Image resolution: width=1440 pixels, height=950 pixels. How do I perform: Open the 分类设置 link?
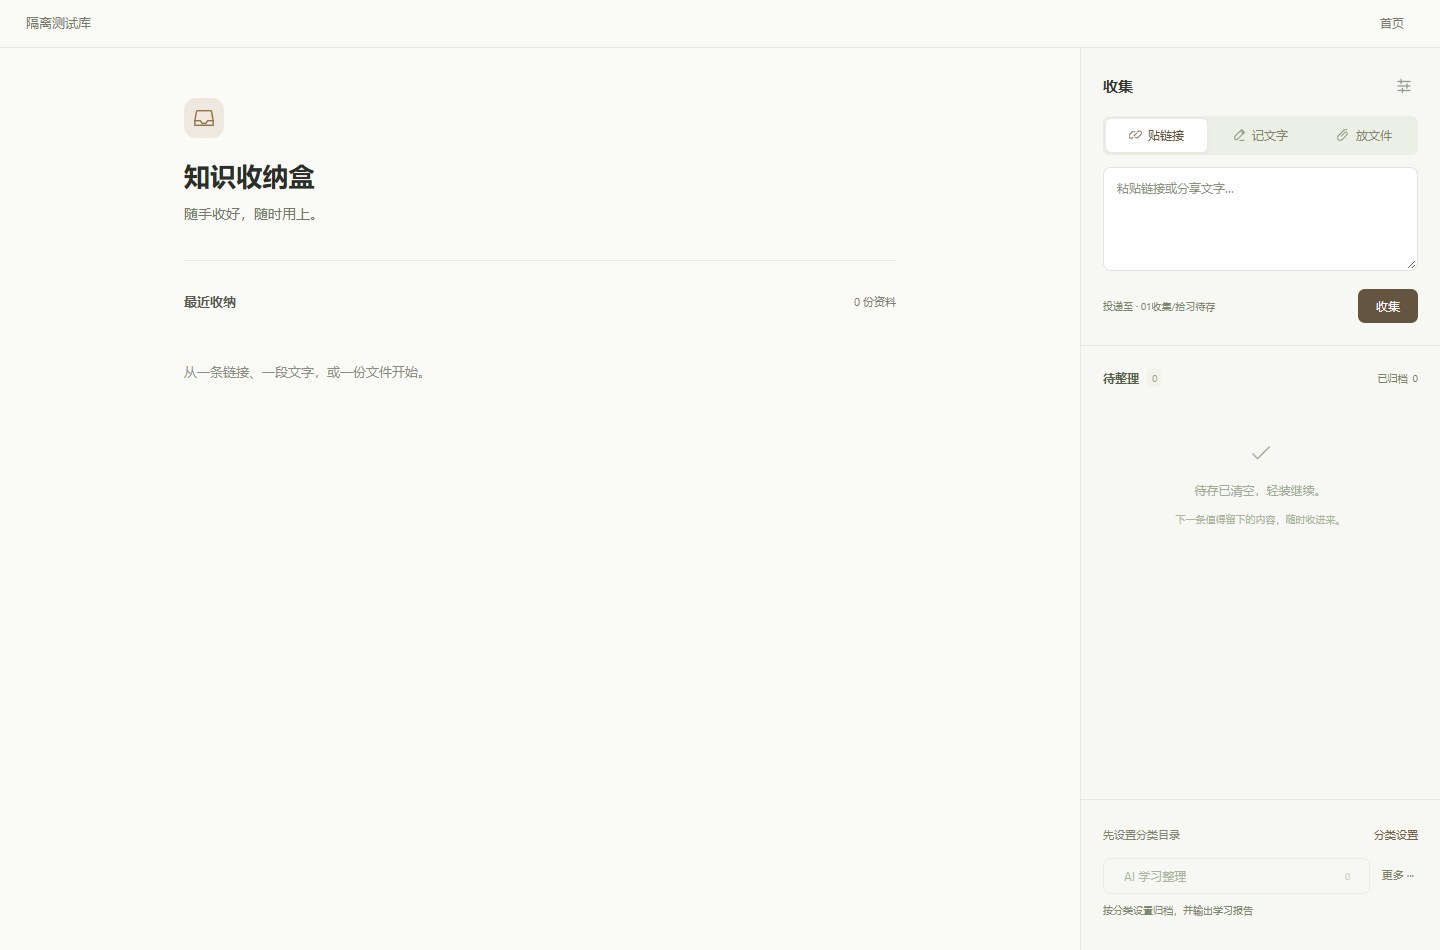pos(1396,835)
